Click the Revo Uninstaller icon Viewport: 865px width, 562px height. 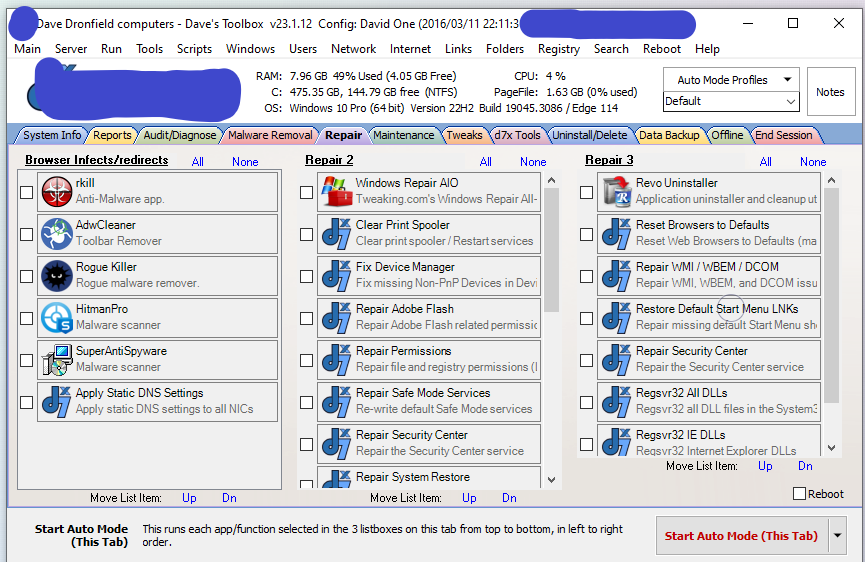pyautogui.click(x=617, y=191)
